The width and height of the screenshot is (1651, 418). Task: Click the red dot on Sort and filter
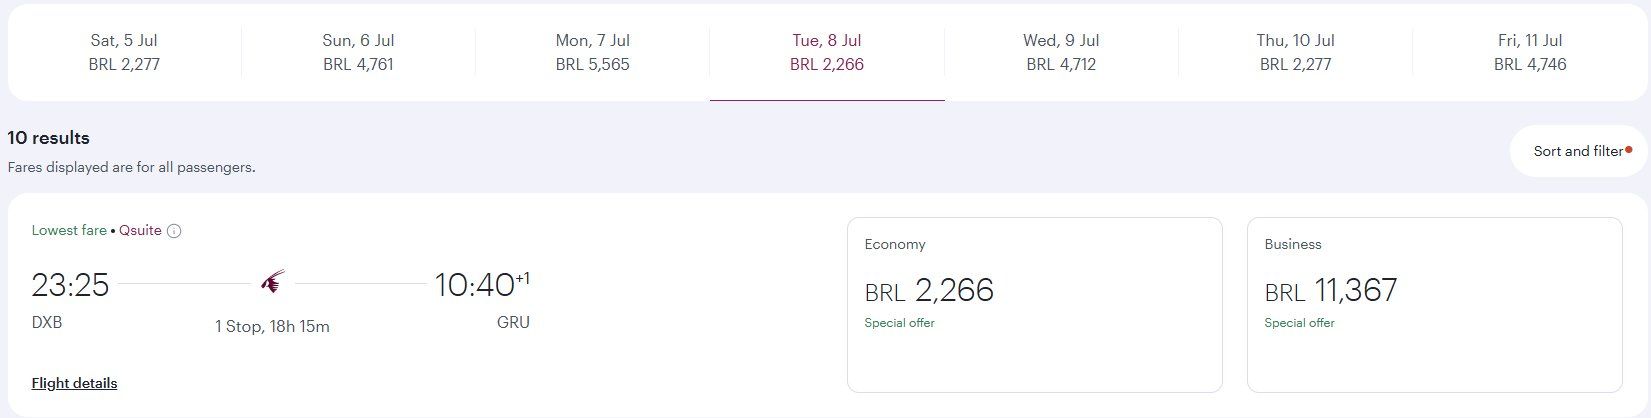click(1629, 150)
